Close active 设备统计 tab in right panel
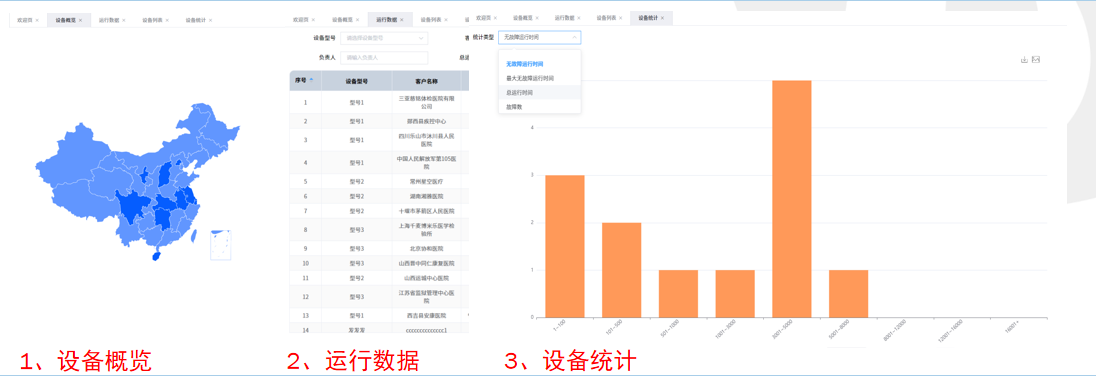This screenshot has height=376, width=1096. click(x=663, y=17)
